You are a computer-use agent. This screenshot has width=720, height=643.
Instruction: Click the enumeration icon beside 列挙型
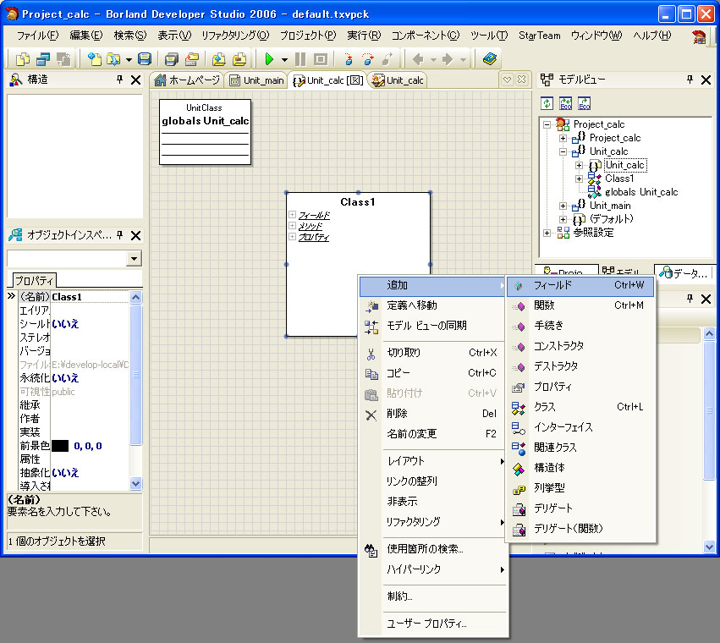pyautogui.click(x=518, y=490)
